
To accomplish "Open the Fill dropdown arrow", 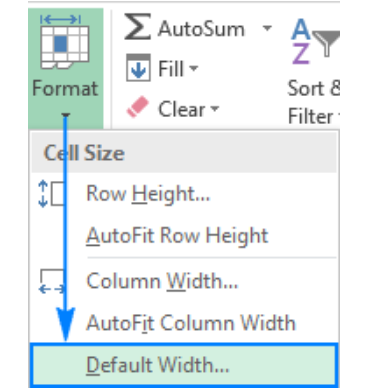I will click(x=193, y=68).
